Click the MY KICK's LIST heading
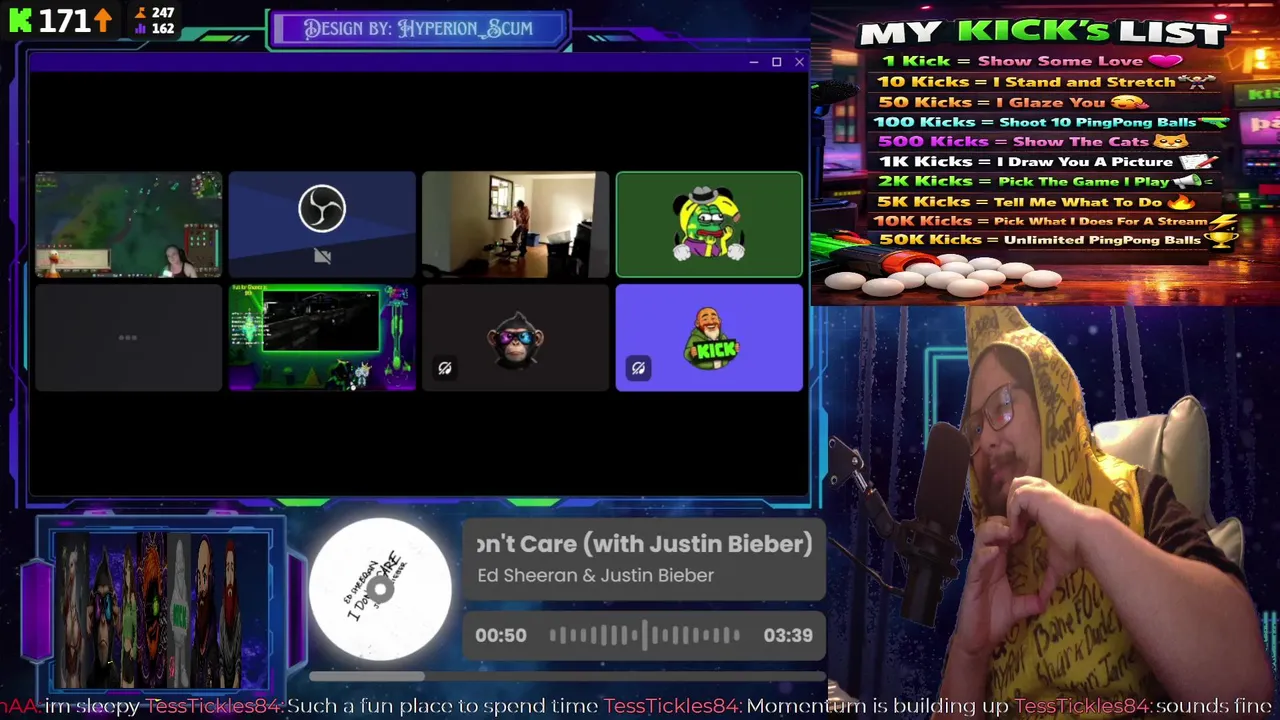The image size is (1280, 720). (1043, 33)
